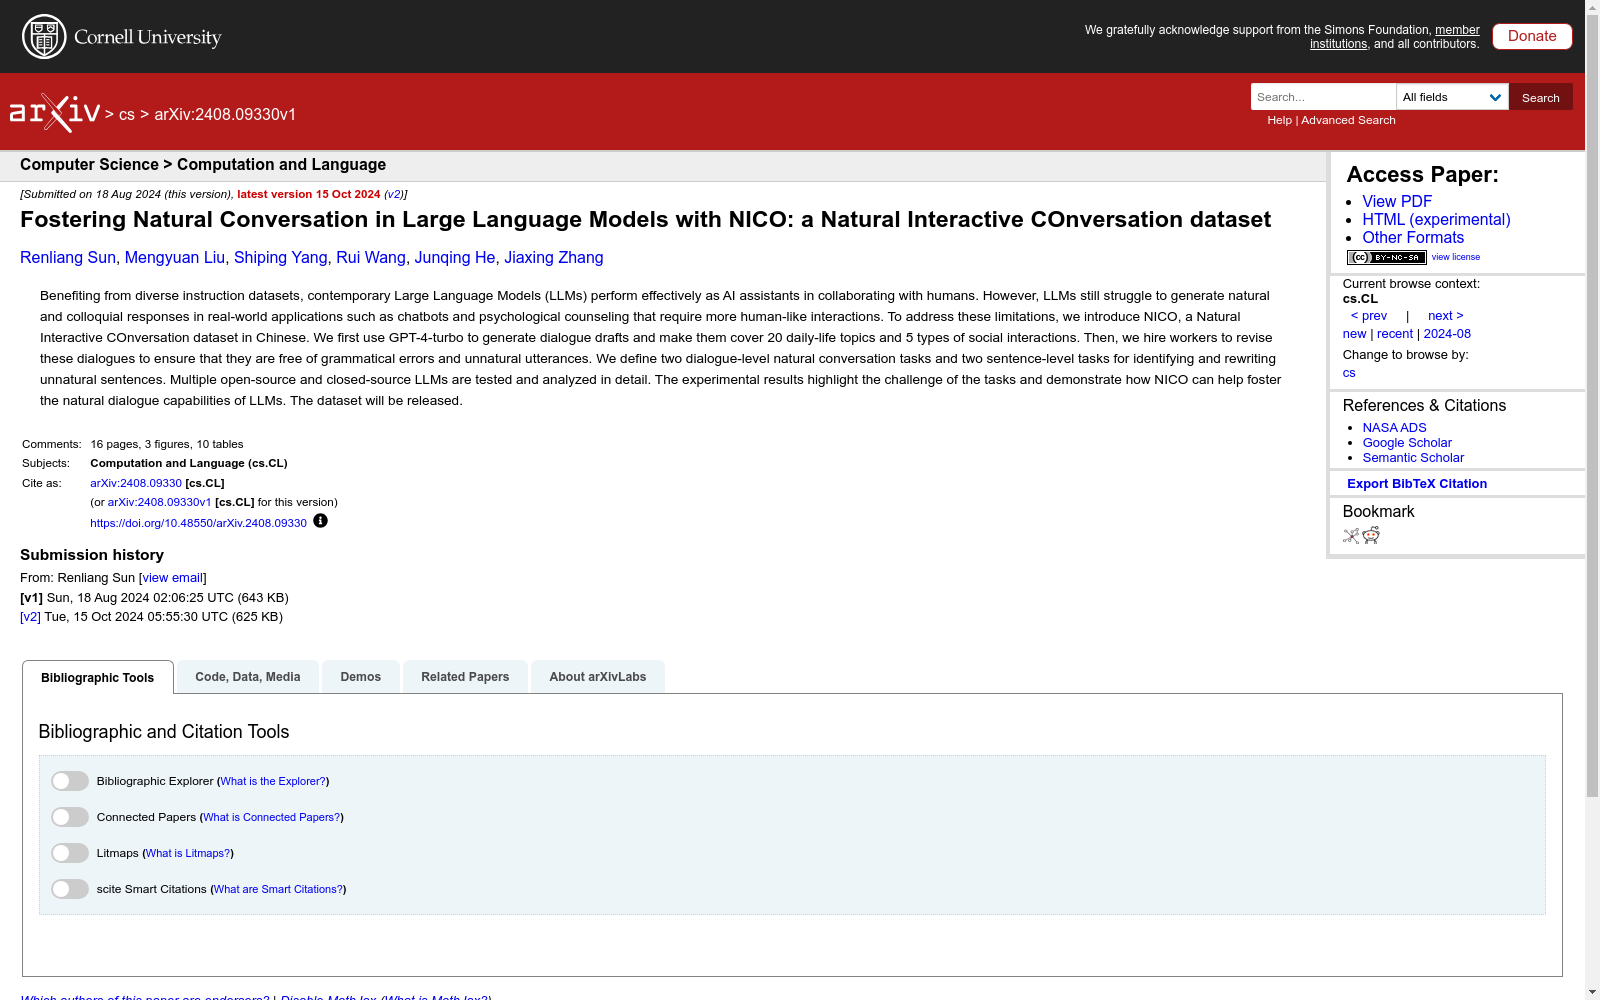Open What is the Explorer? link

pos(273,781)
